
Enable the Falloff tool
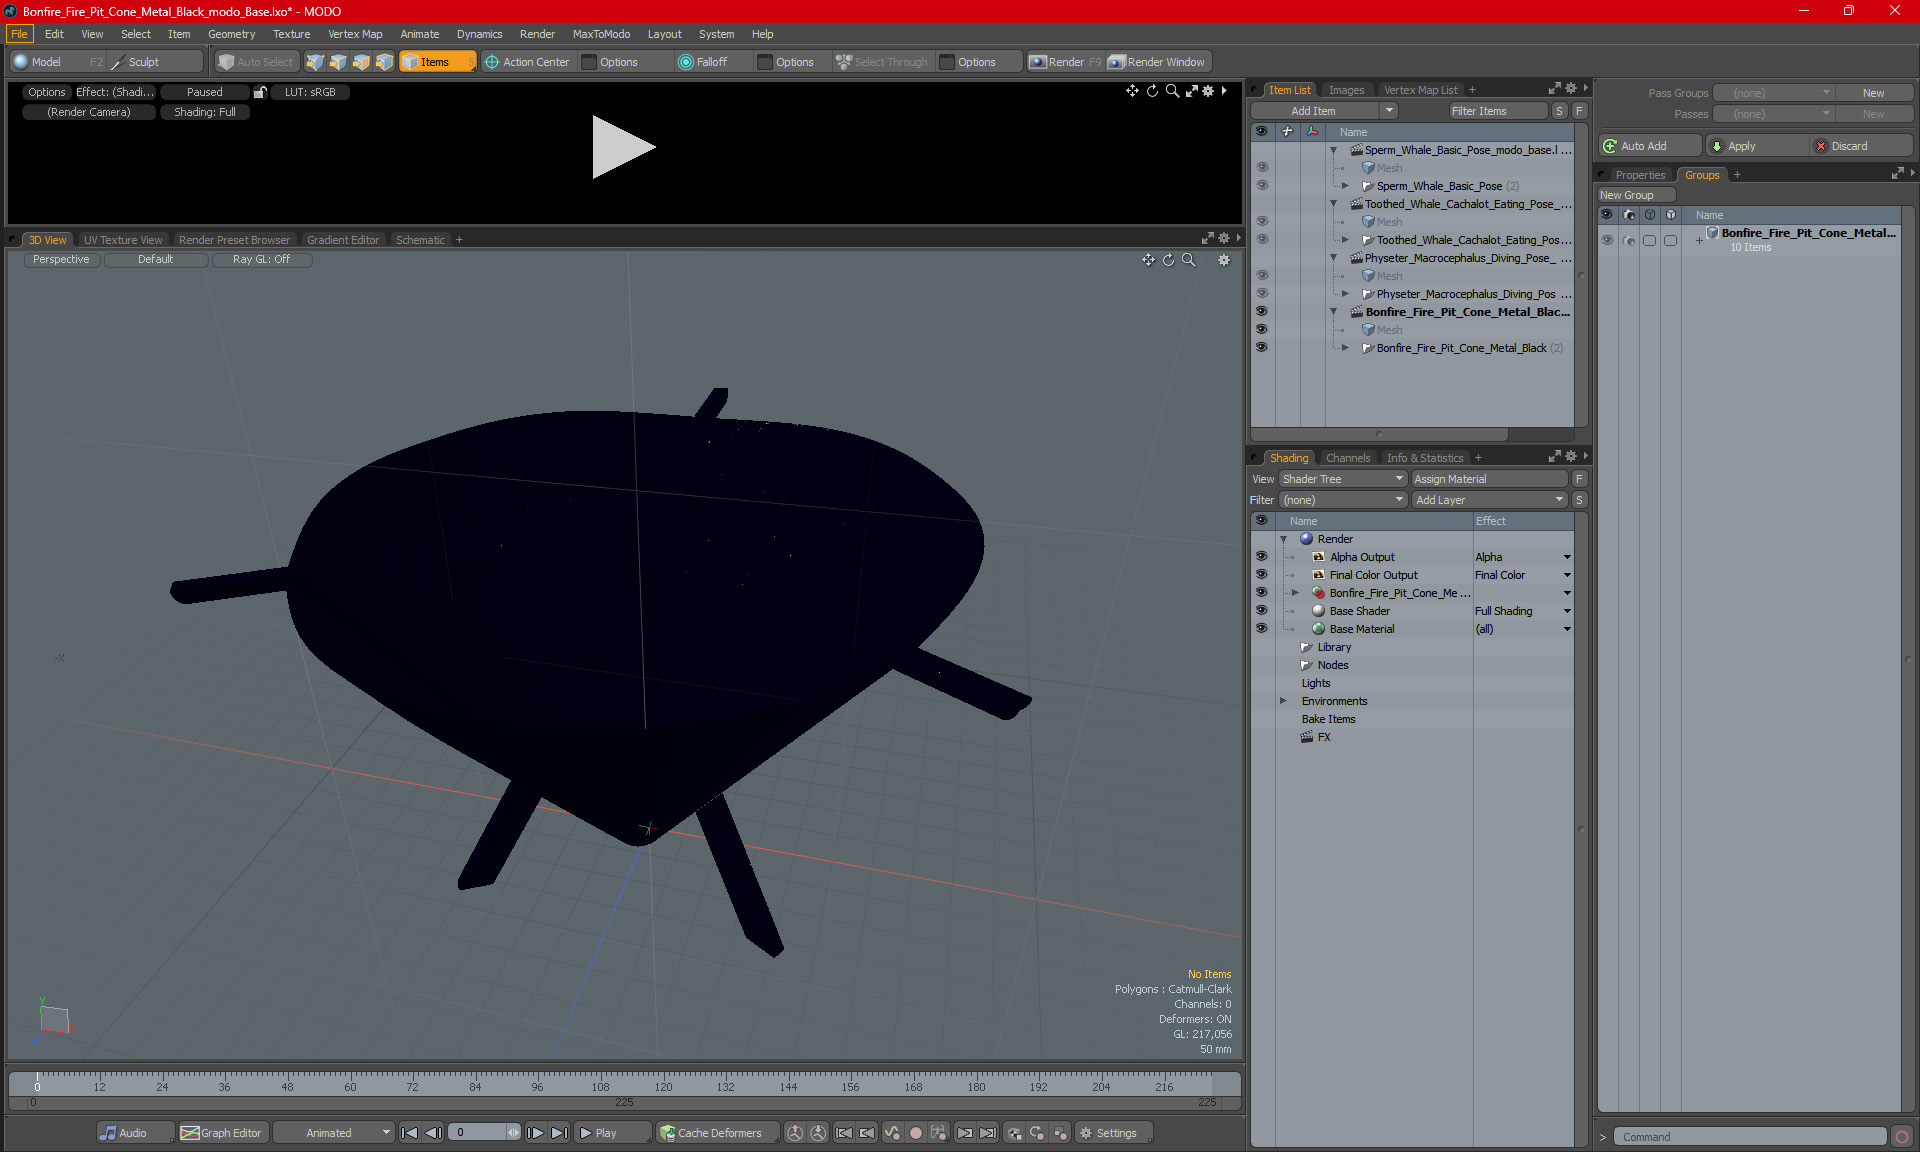click(x=703, y=62)
